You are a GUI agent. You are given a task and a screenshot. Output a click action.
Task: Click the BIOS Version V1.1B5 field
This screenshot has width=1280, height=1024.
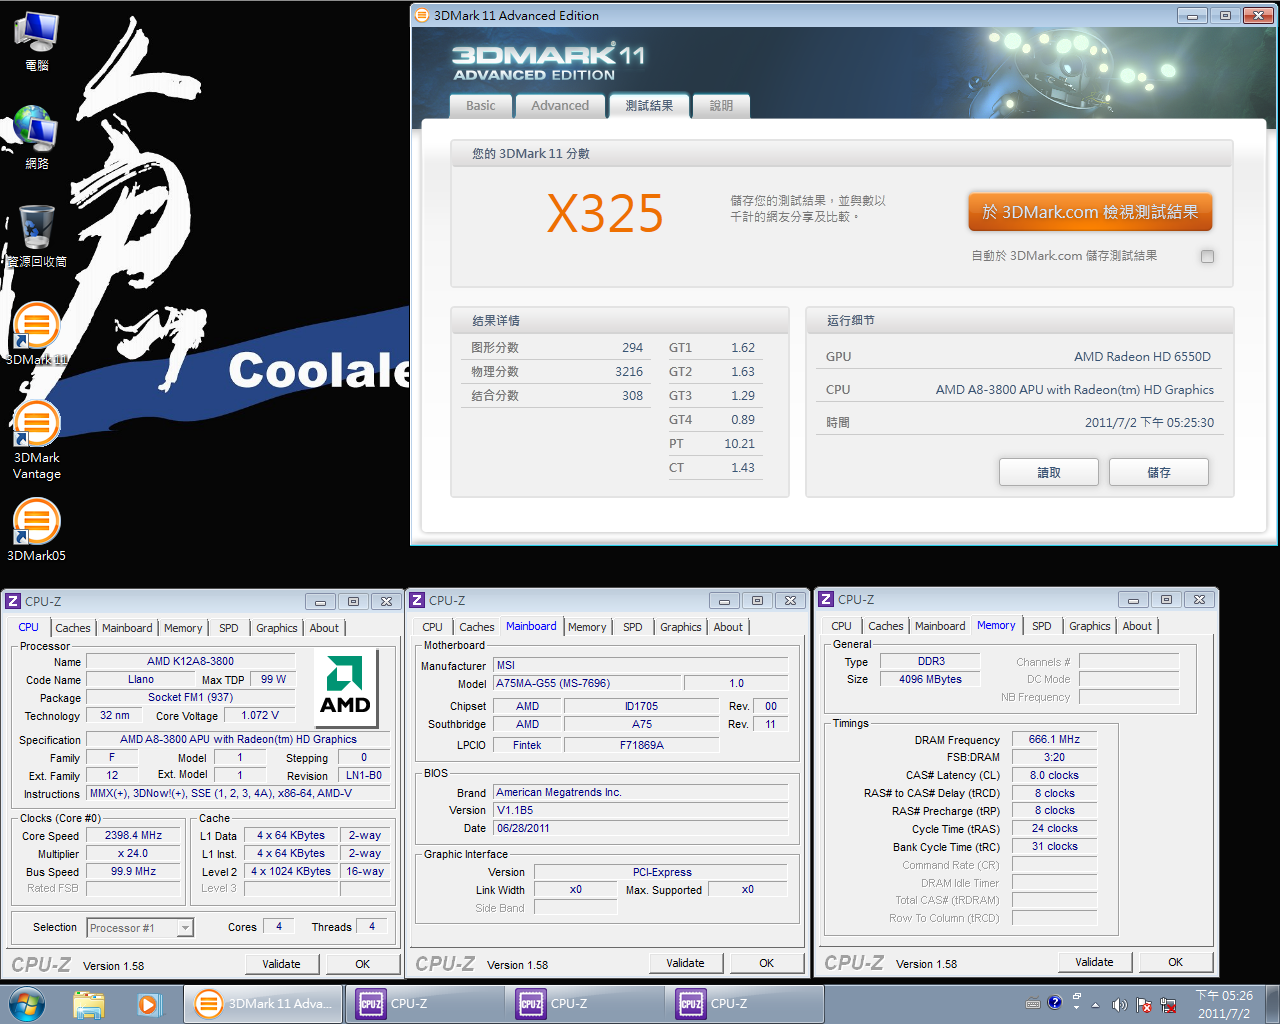point(641,811)
